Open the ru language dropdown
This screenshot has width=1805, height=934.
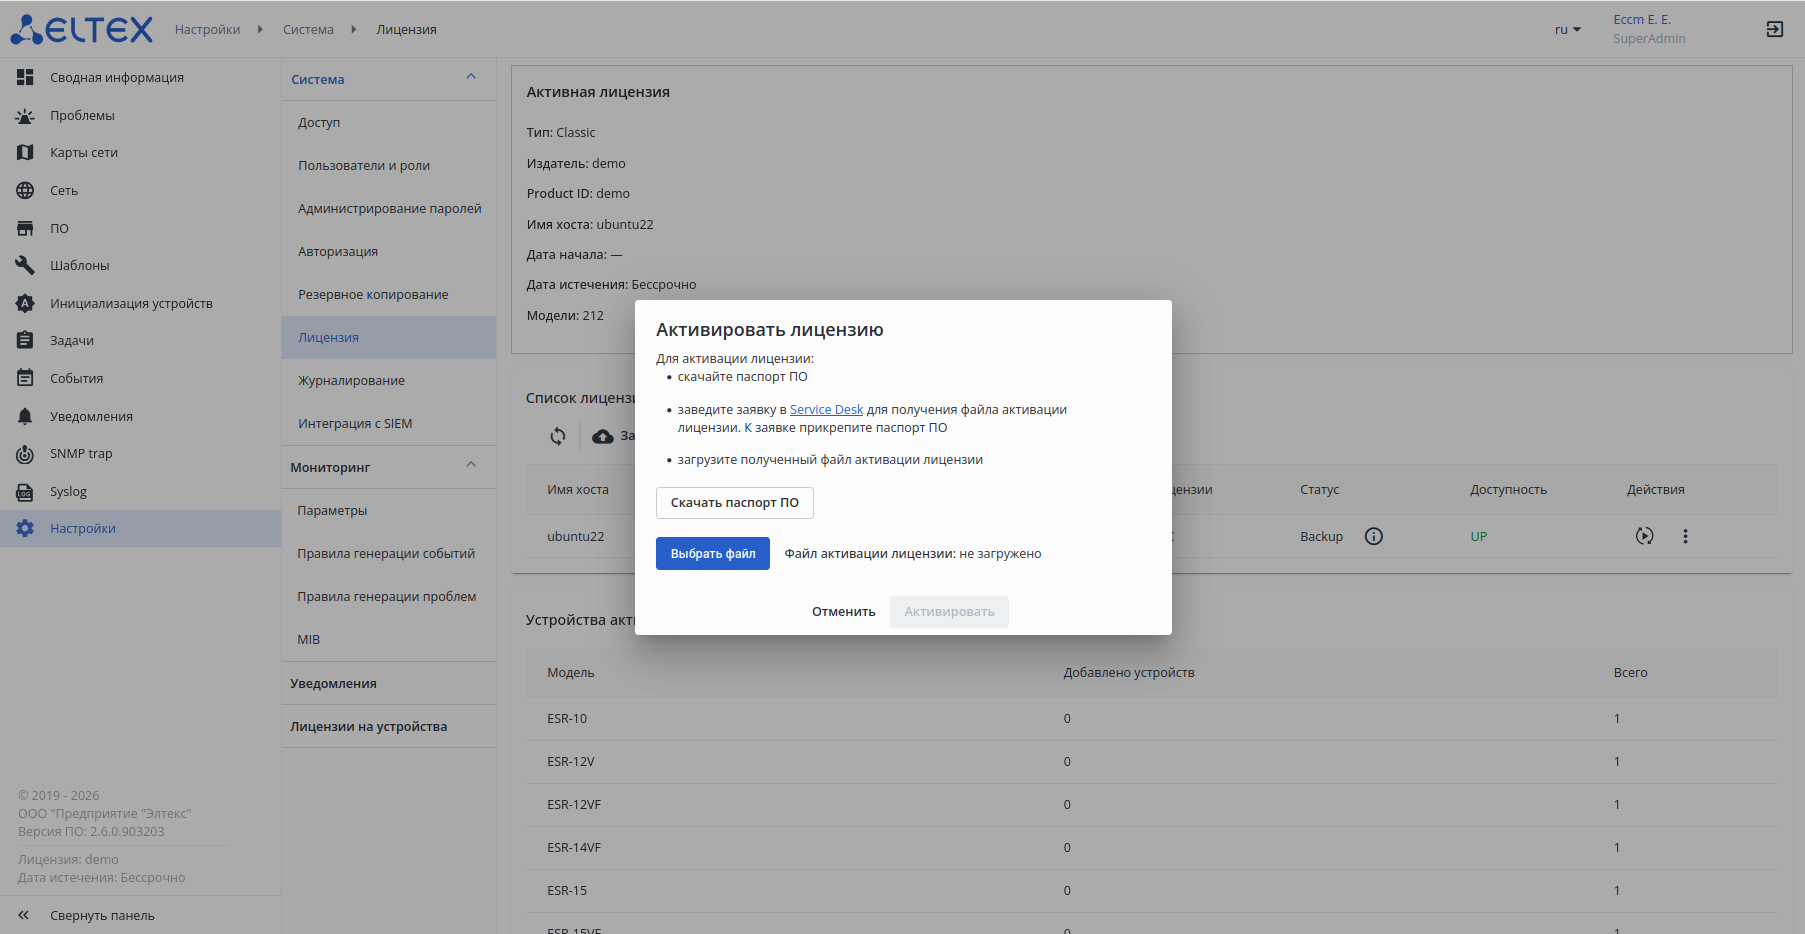pos(1567,30)
